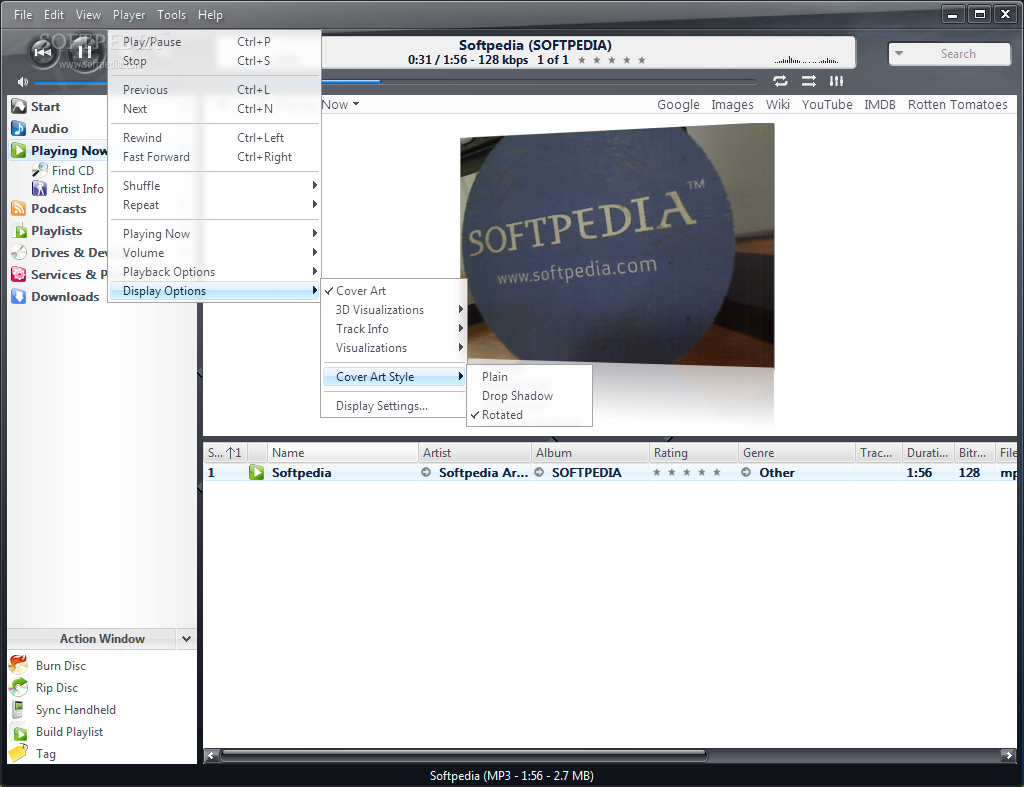
Task: Open the File menu
Action: pos(23,14)
